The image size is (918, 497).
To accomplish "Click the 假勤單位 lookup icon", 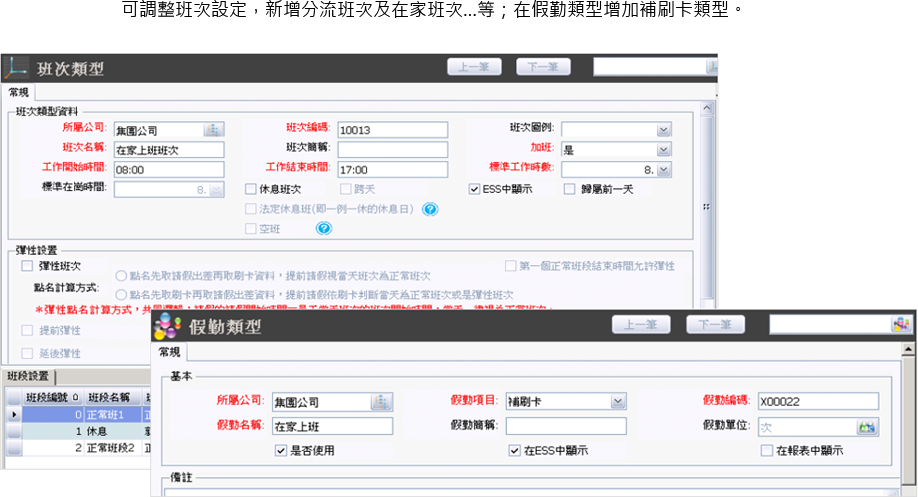I will tap(866, 427).
